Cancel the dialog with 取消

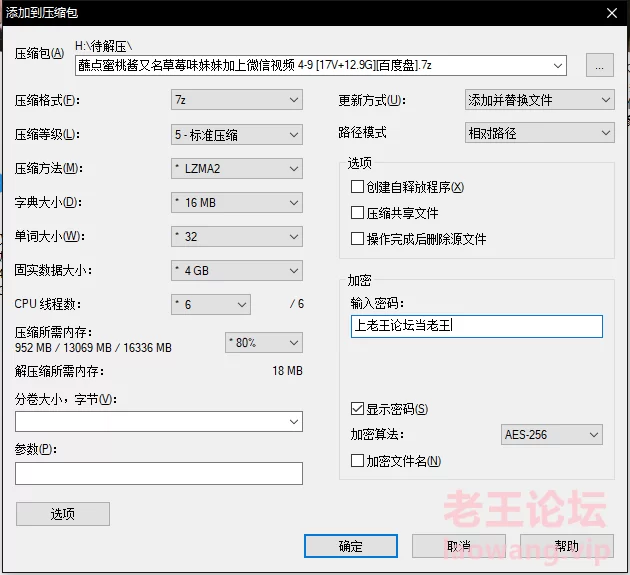point(459,546)
